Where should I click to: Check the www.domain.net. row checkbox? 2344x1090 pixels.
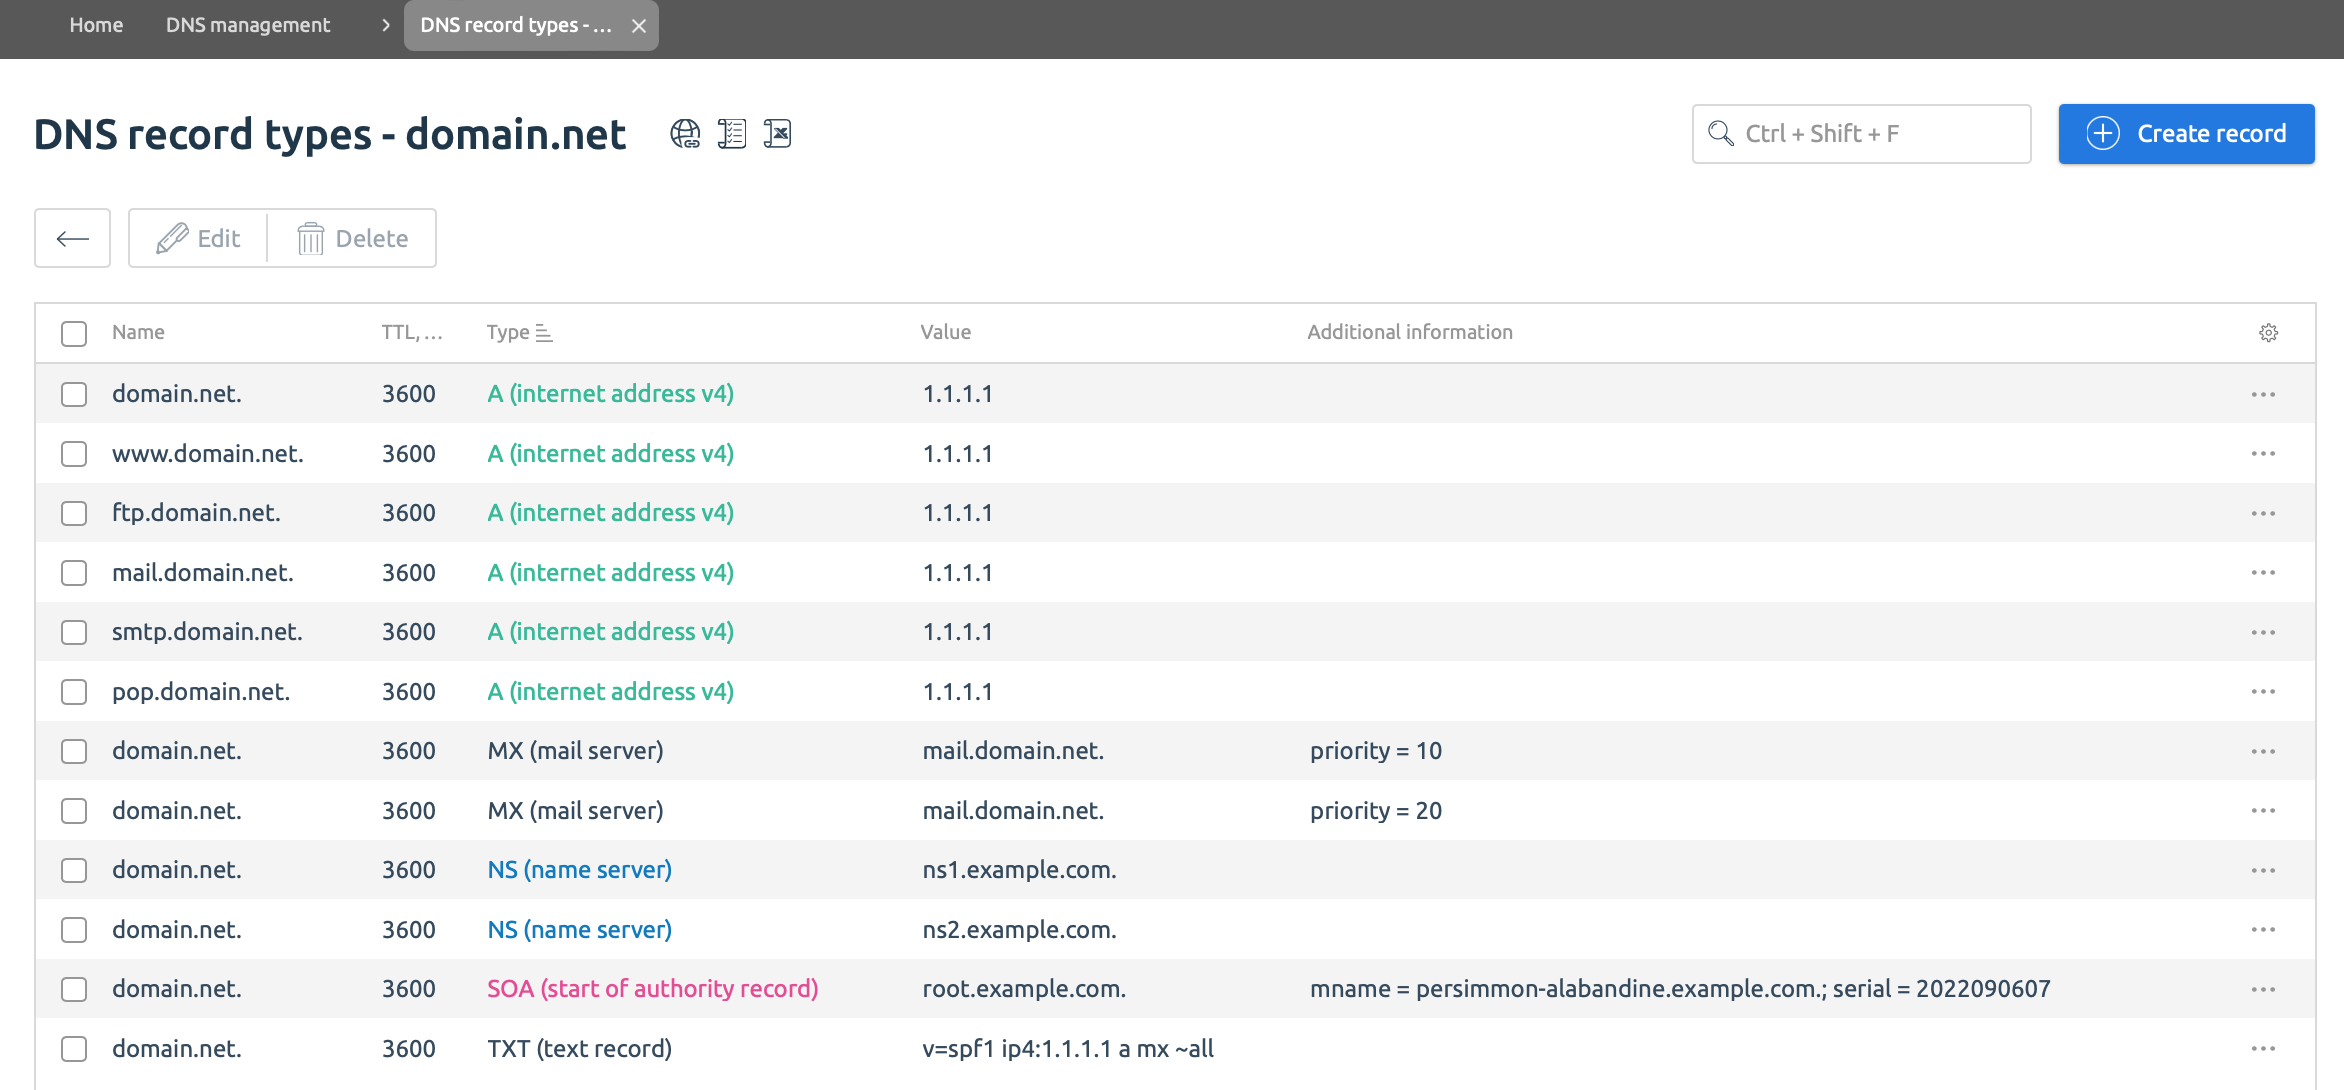(74, 454)
